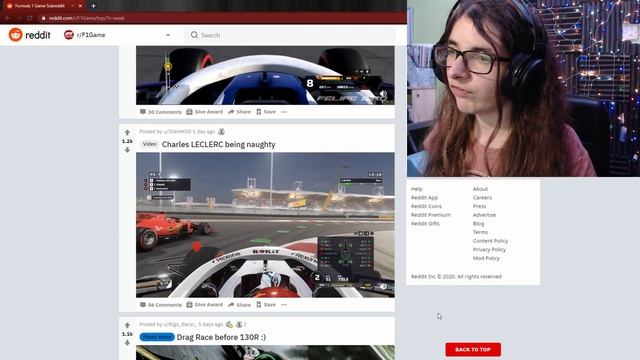The image size is (640, 360).
Task: Click the blue flair on Drag Race post
Action: click(157, 337)
